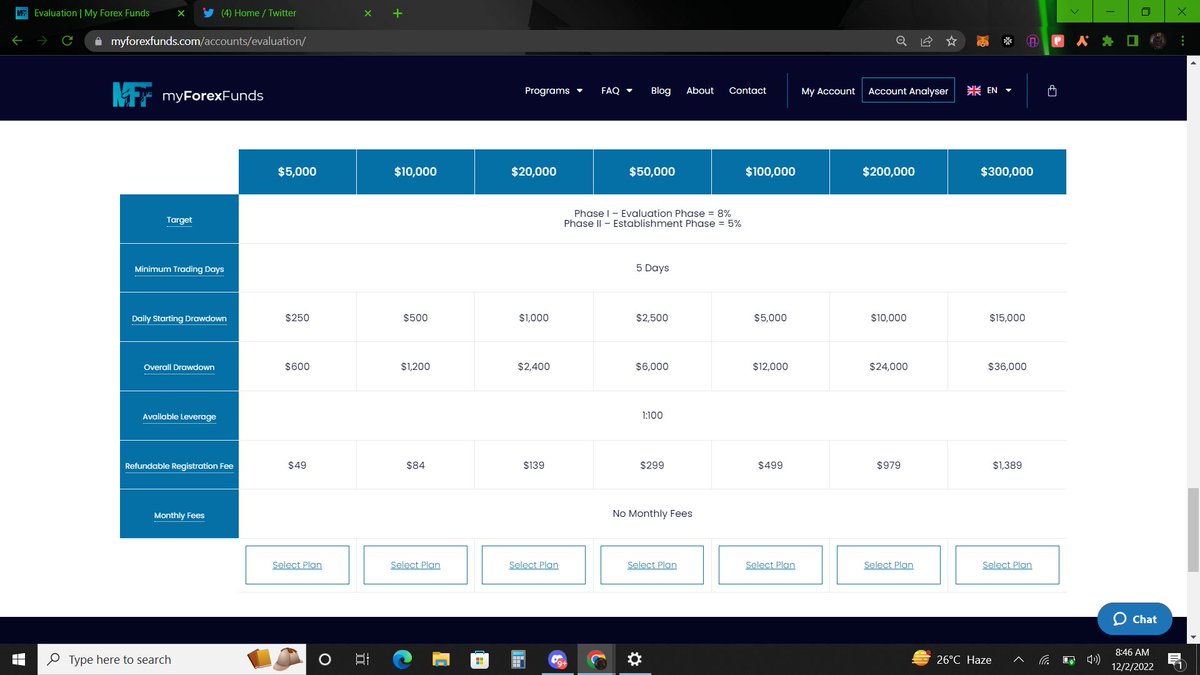Click the Minimum Trading Days label

pos(179,269)
